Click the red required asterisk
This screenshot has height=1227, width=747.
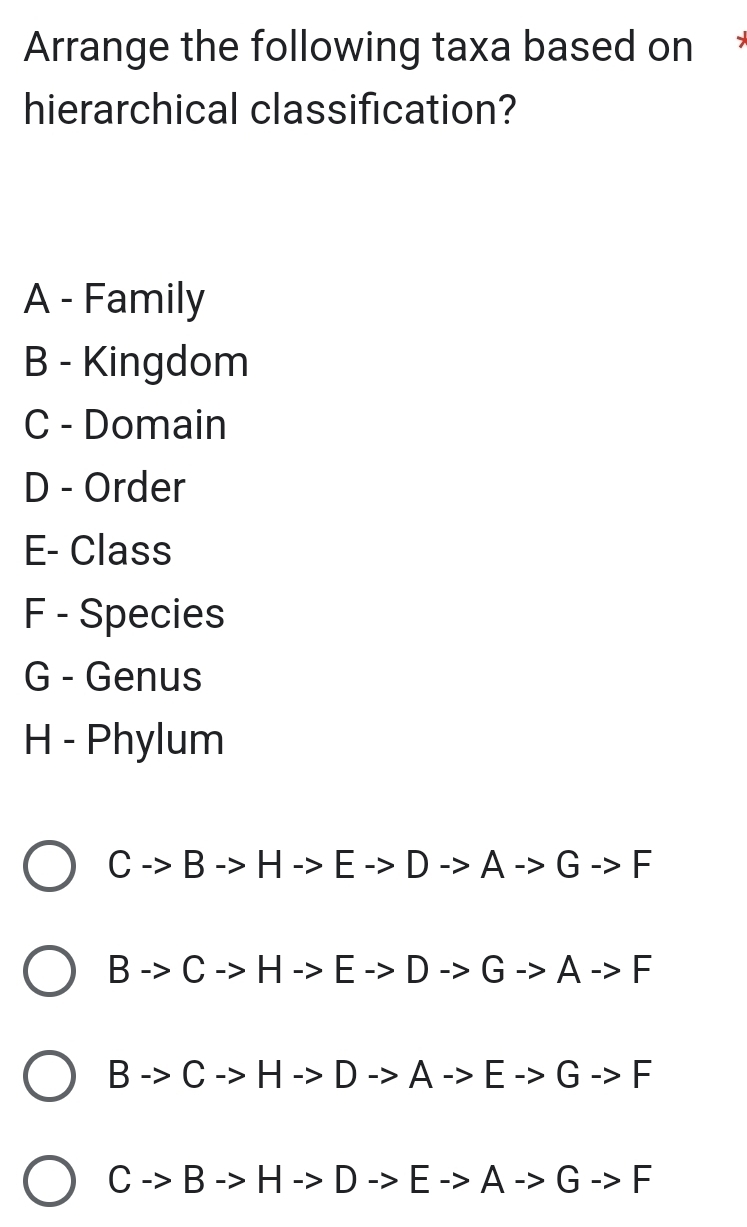coord(740,44)
